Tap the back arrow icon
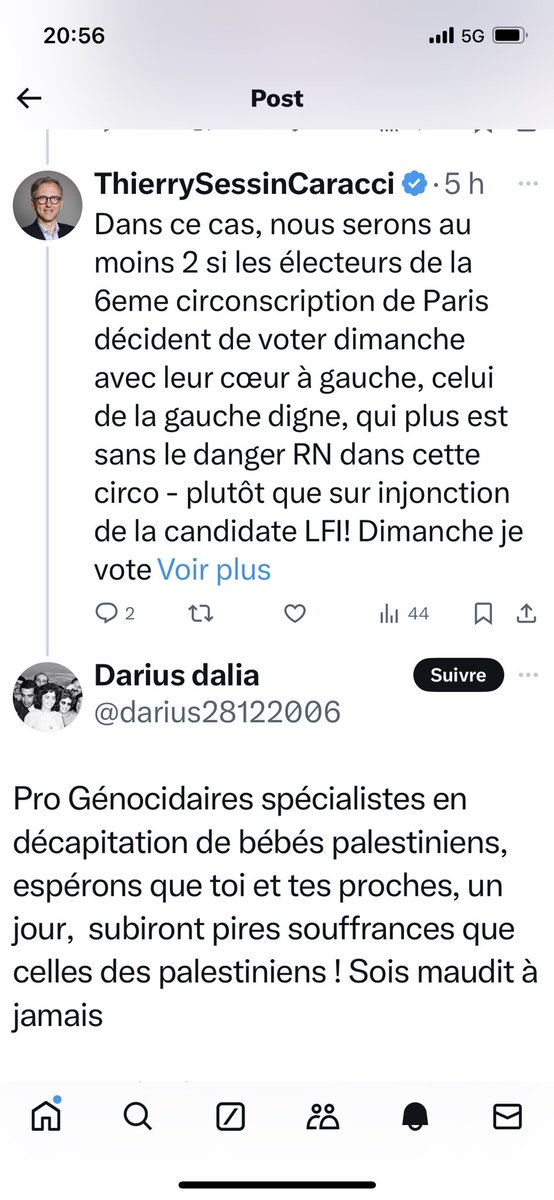Viewport: 554px width, 1200px height. tap(29, 98)
